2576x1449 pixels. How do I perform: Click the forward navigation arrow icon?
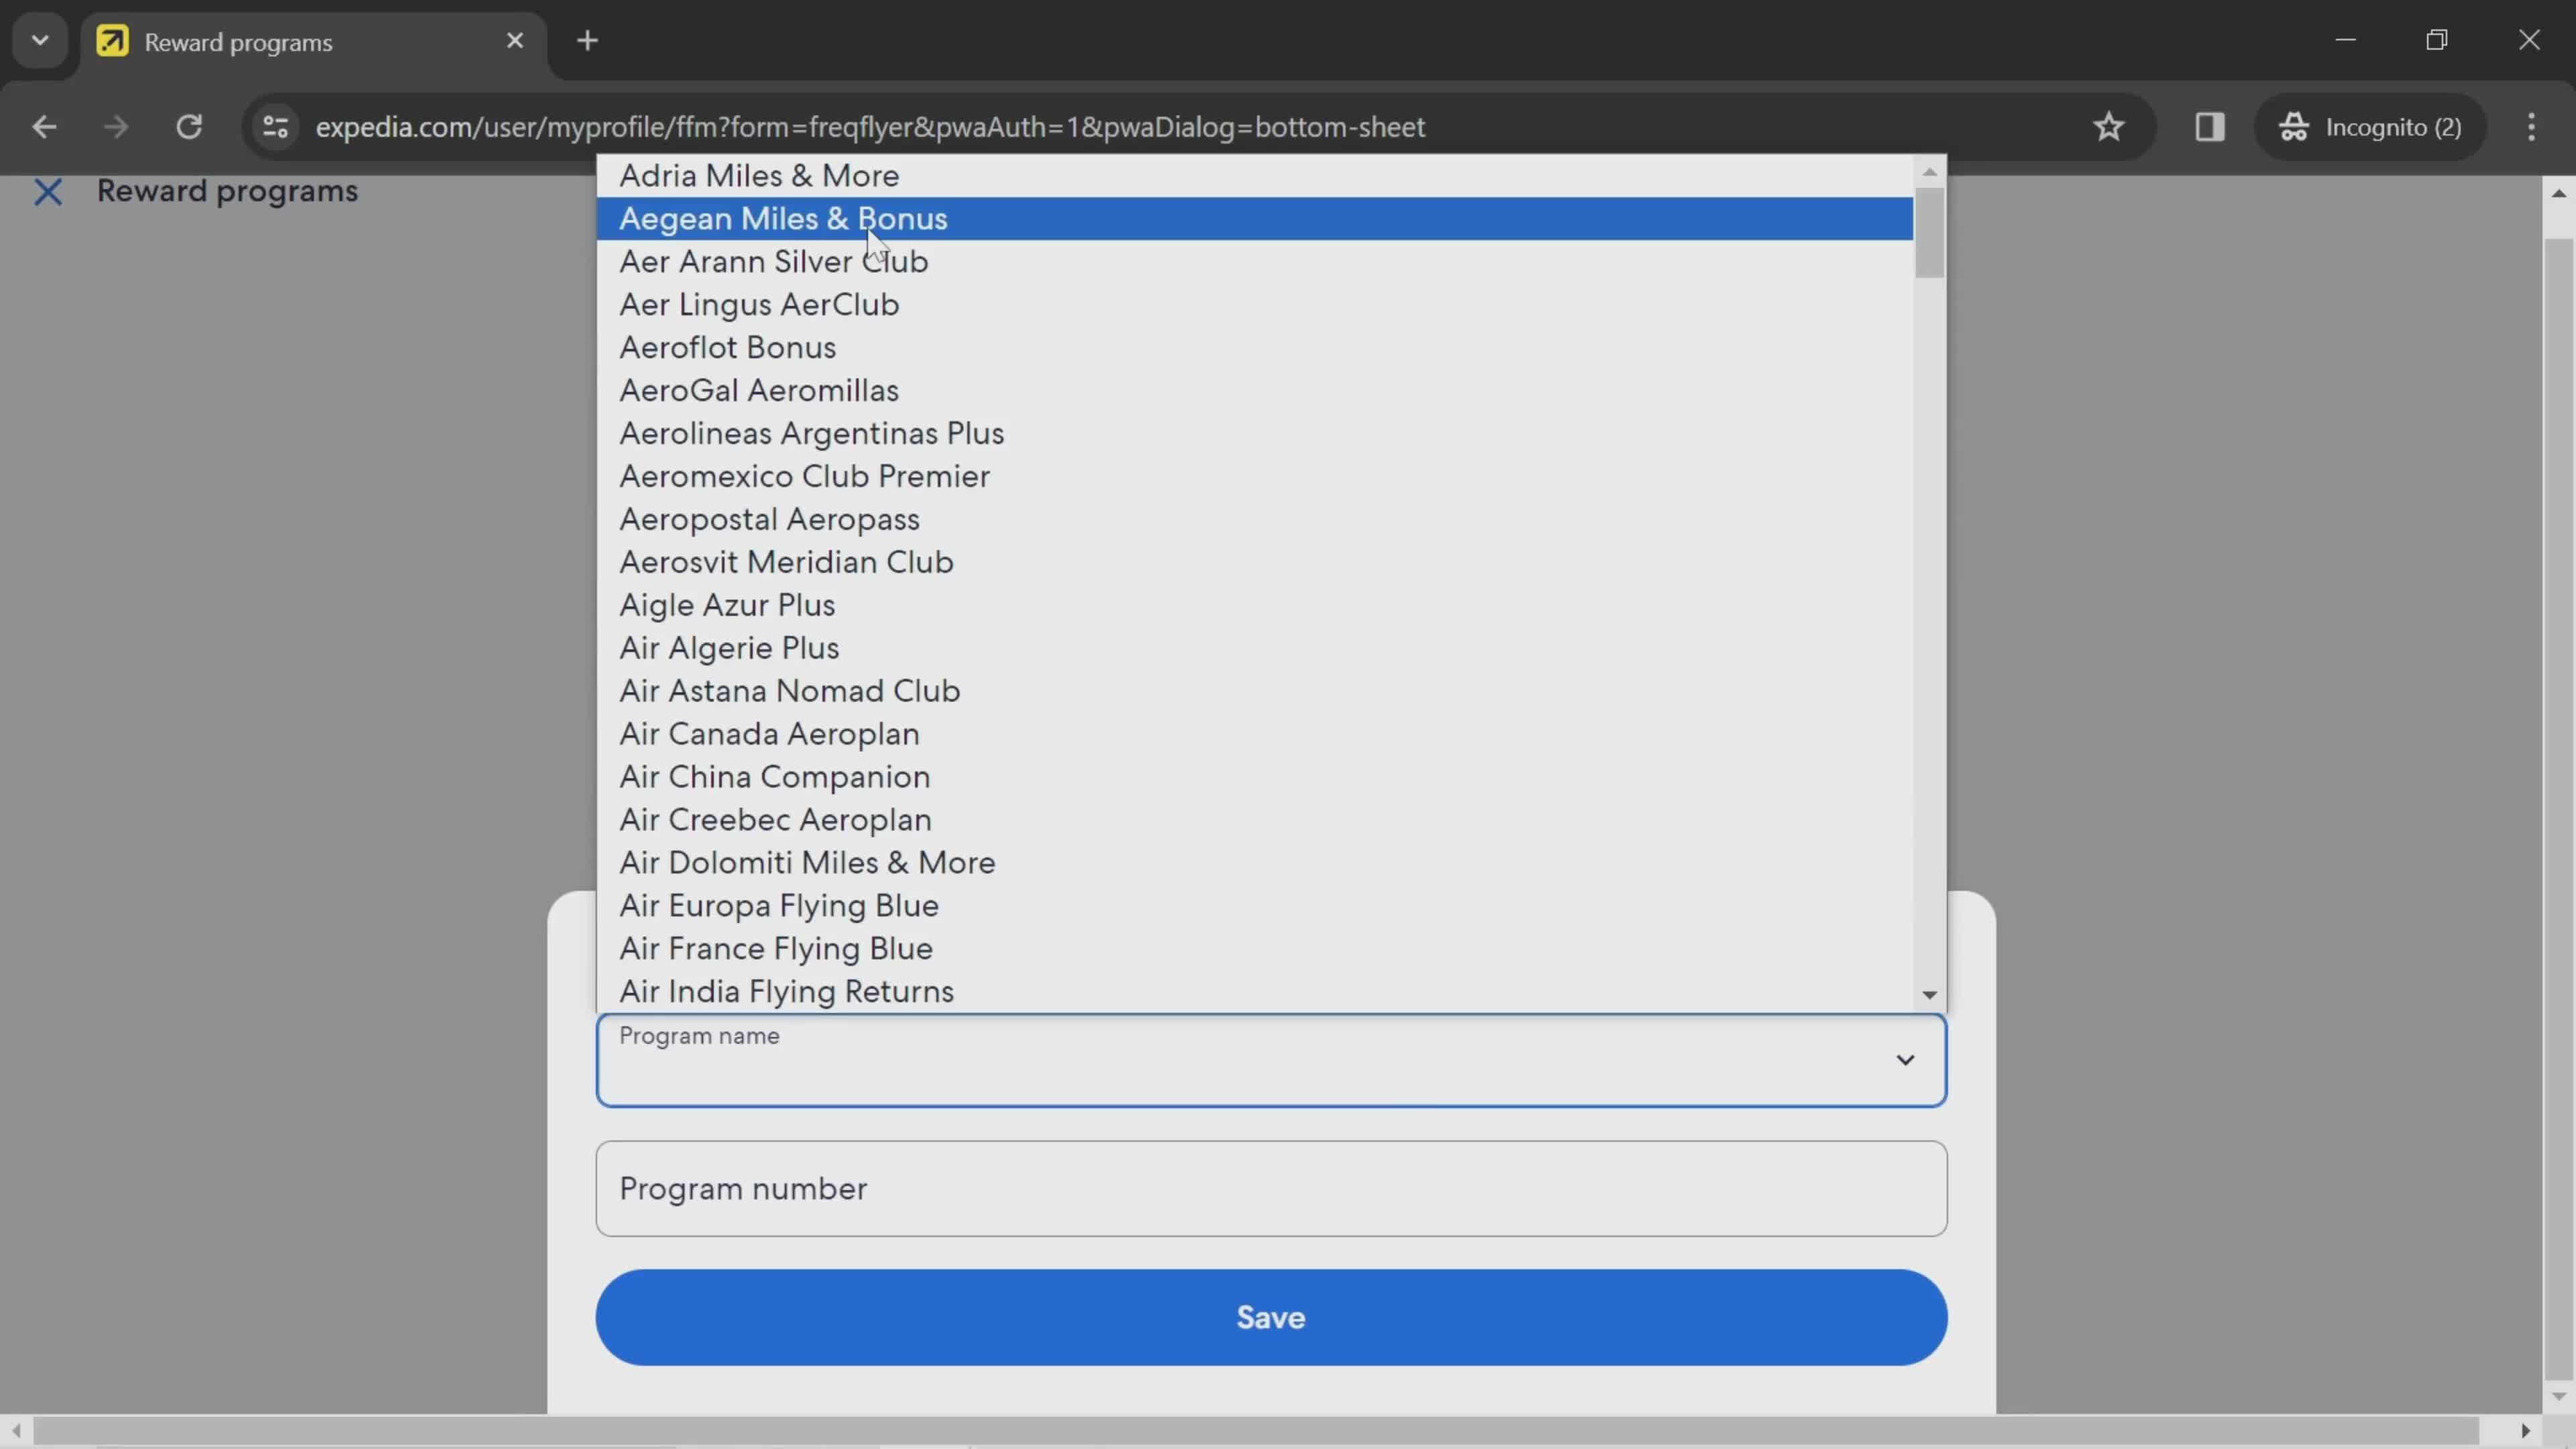(x=115, y=125)
